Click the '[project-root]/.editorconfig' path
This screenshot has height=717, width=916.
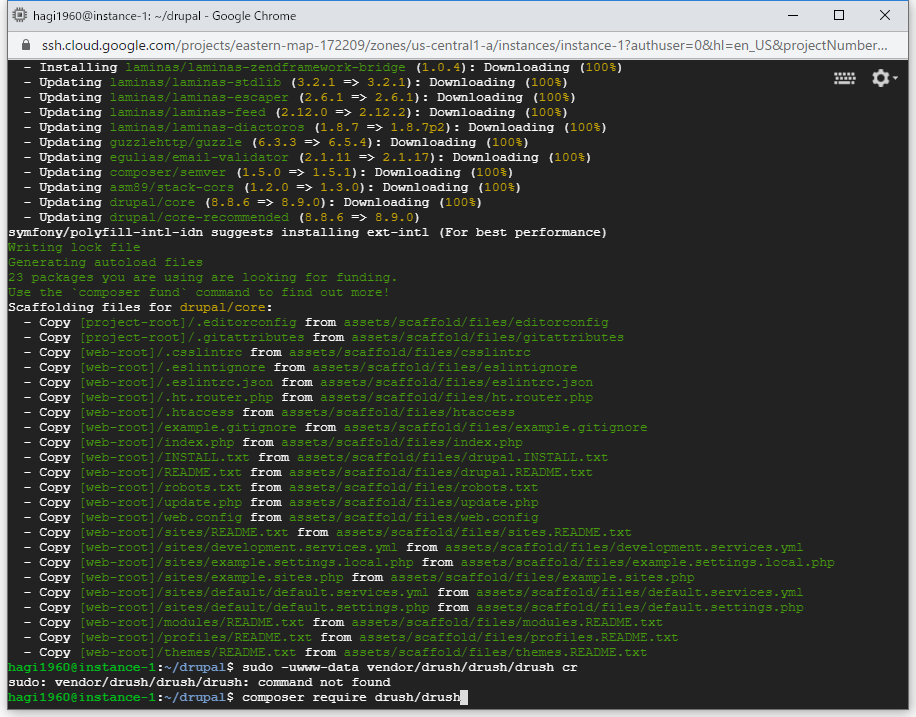(x=188, y=323)
